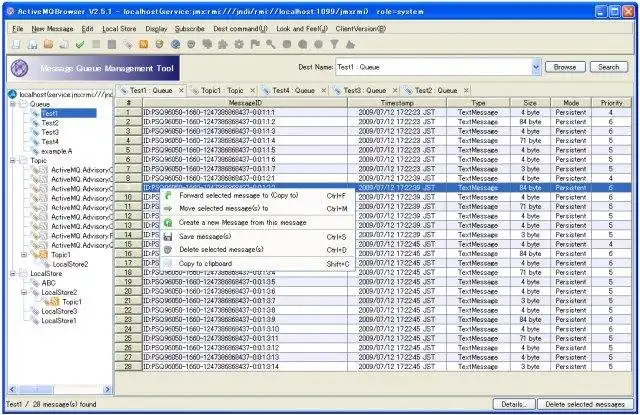This screenshot has height=415, width=640.
Task: Switch to the Test2 : Queue tab
Action: click(x=436, y=90)
